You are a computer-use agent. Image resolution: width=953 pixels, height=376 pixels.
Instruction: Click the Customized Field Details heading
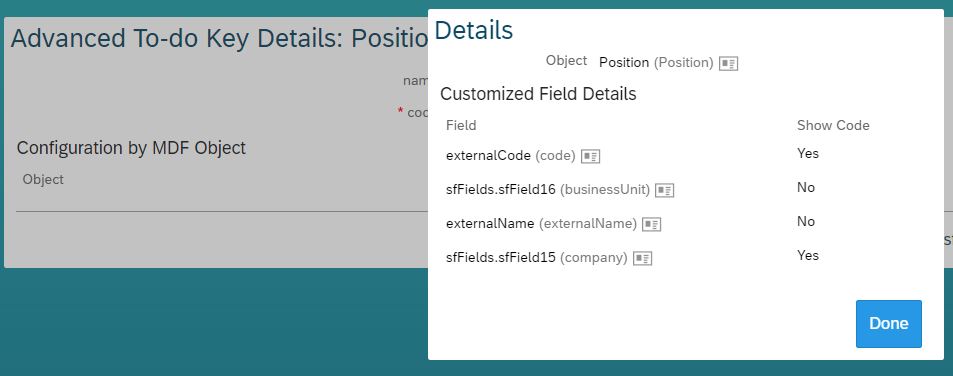coord(538,94)
